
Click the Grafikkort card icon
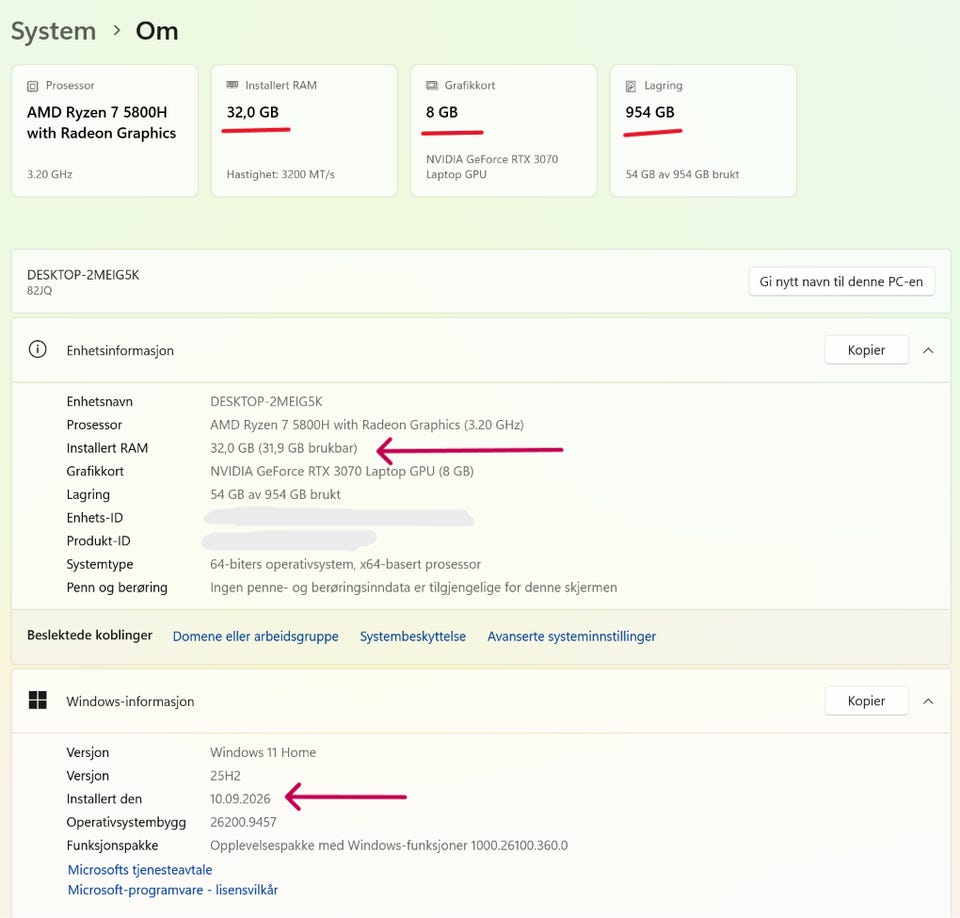click(432, 85)
